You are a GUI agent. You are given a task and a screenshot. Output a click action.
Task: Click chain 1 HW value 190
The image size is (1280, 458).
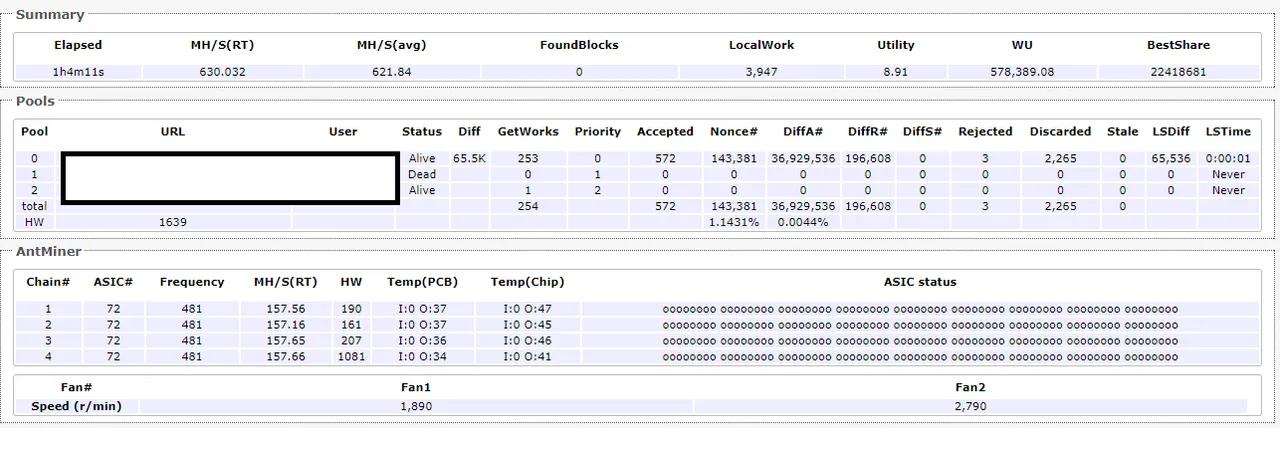351,309
